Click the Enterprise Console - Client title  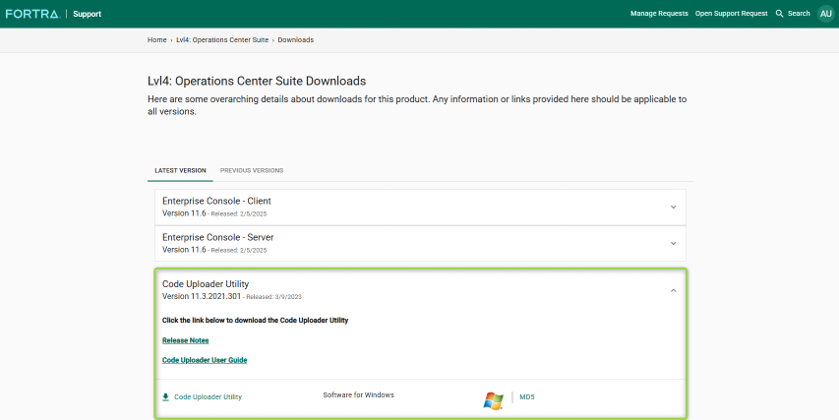(217, 201)
